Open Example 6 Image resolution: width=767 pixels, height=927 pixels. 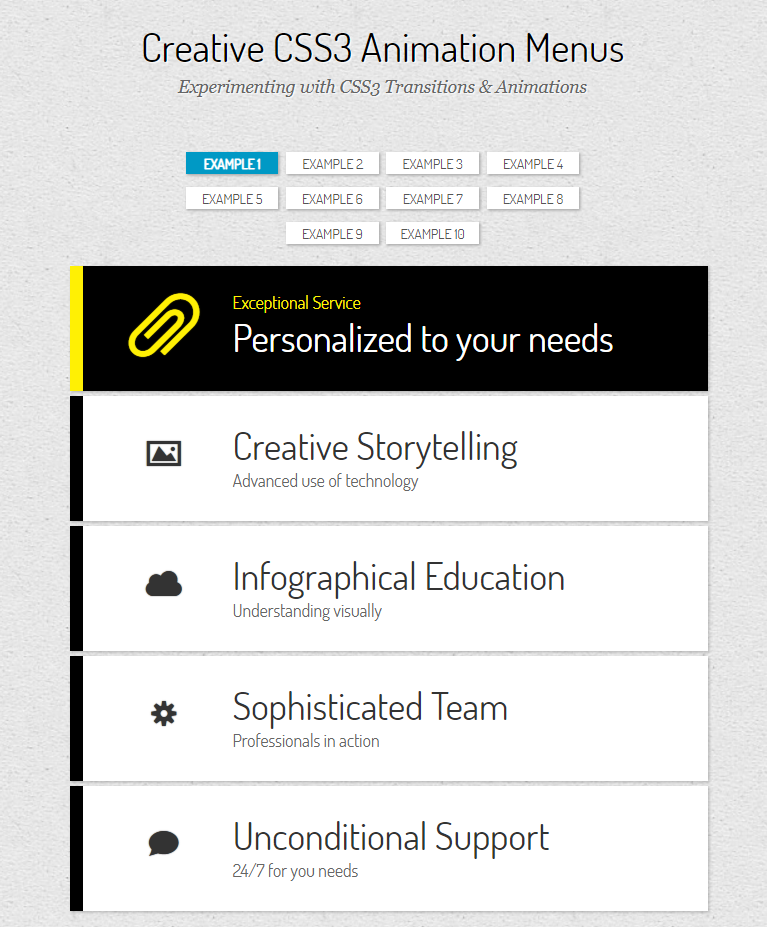pos(332,199)
